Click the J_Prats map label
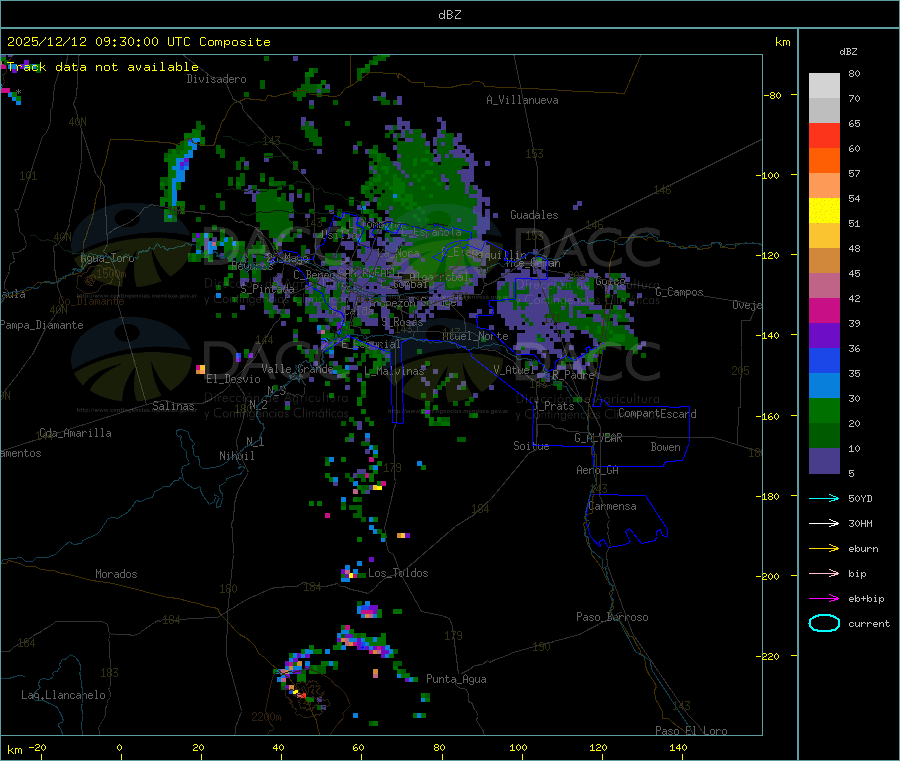900x761 pixels. tap(554, 406)
